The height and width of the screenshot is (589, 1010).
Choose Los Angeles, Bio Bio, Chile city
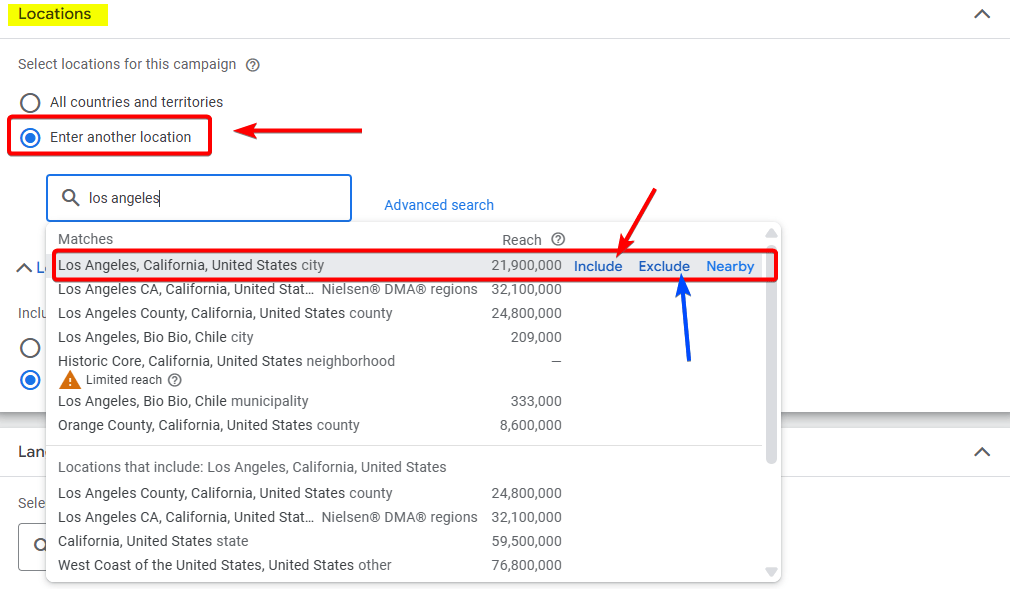(x=156, y=337)
